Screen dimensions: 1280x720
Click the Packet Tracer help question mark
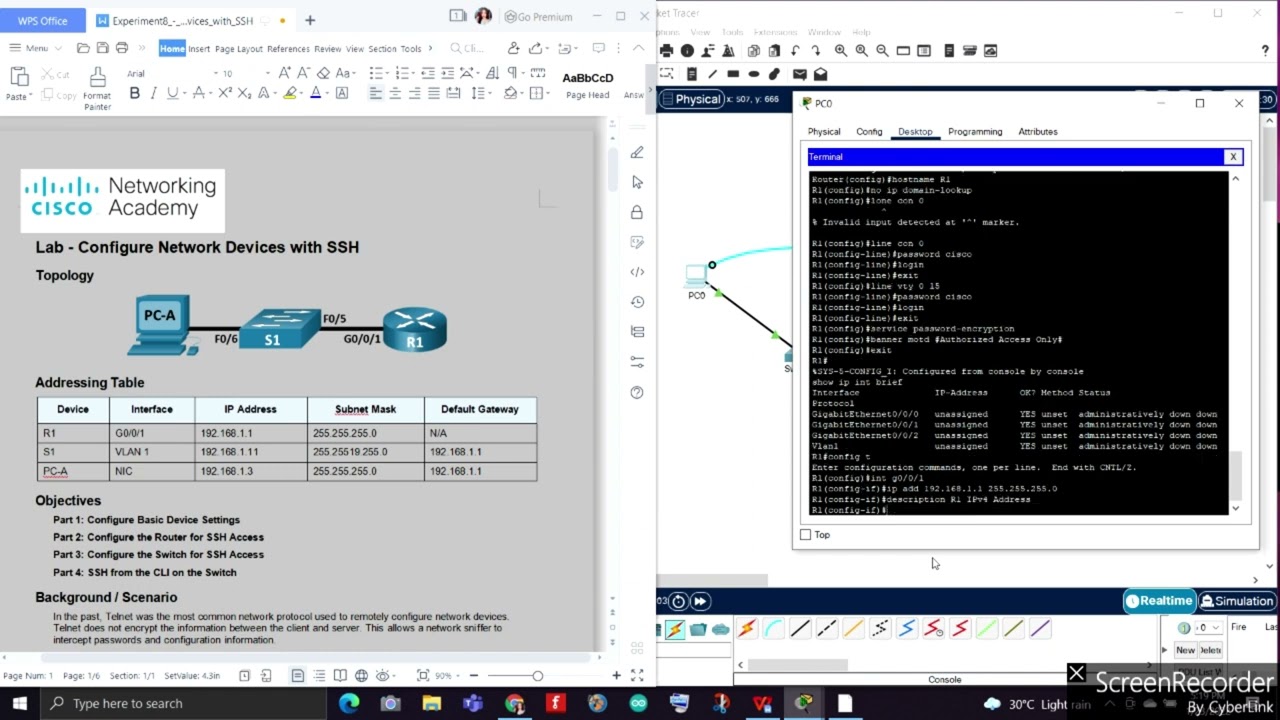1266,51
